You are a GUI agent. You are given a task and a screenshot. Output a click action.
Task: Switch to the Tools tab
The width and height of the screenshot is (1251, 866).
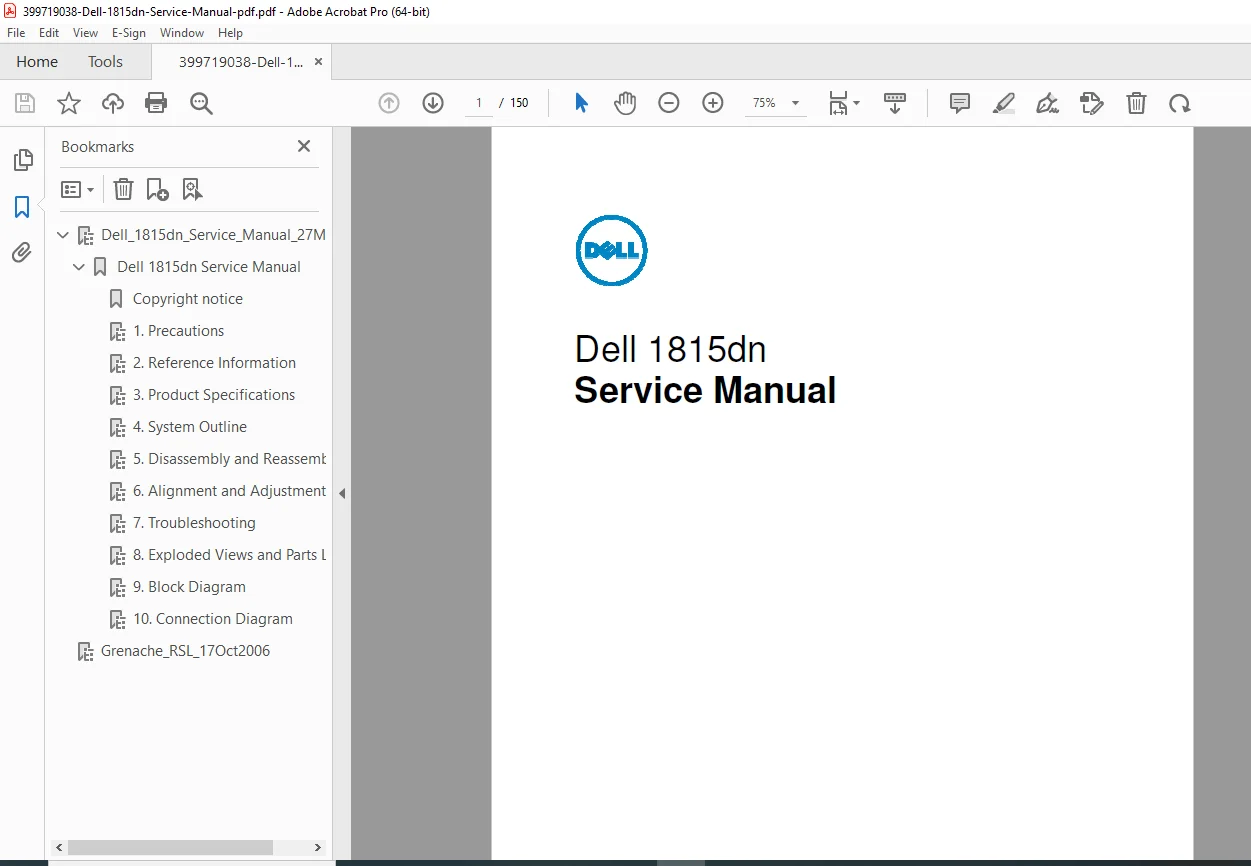[x=105, y=62]
